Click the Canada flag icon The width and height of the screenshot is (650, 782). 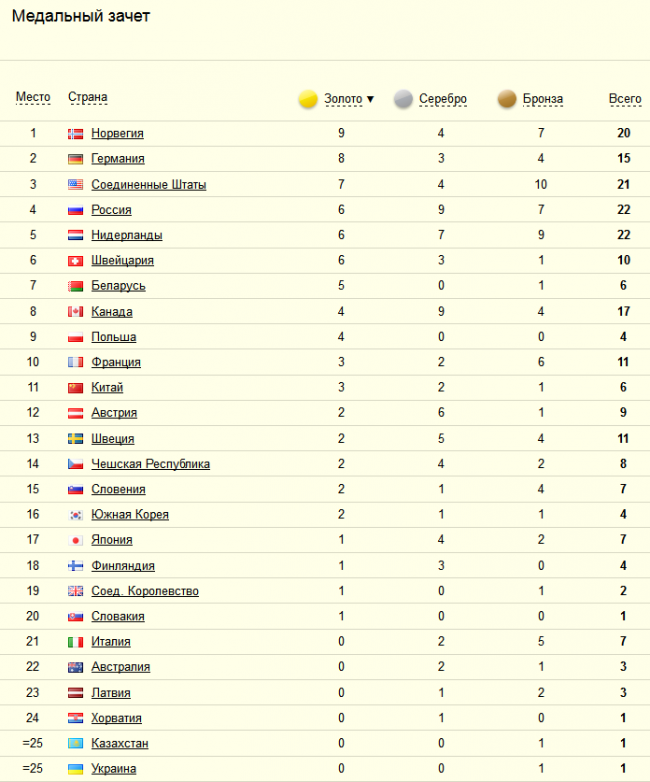(x=75, y=312)
